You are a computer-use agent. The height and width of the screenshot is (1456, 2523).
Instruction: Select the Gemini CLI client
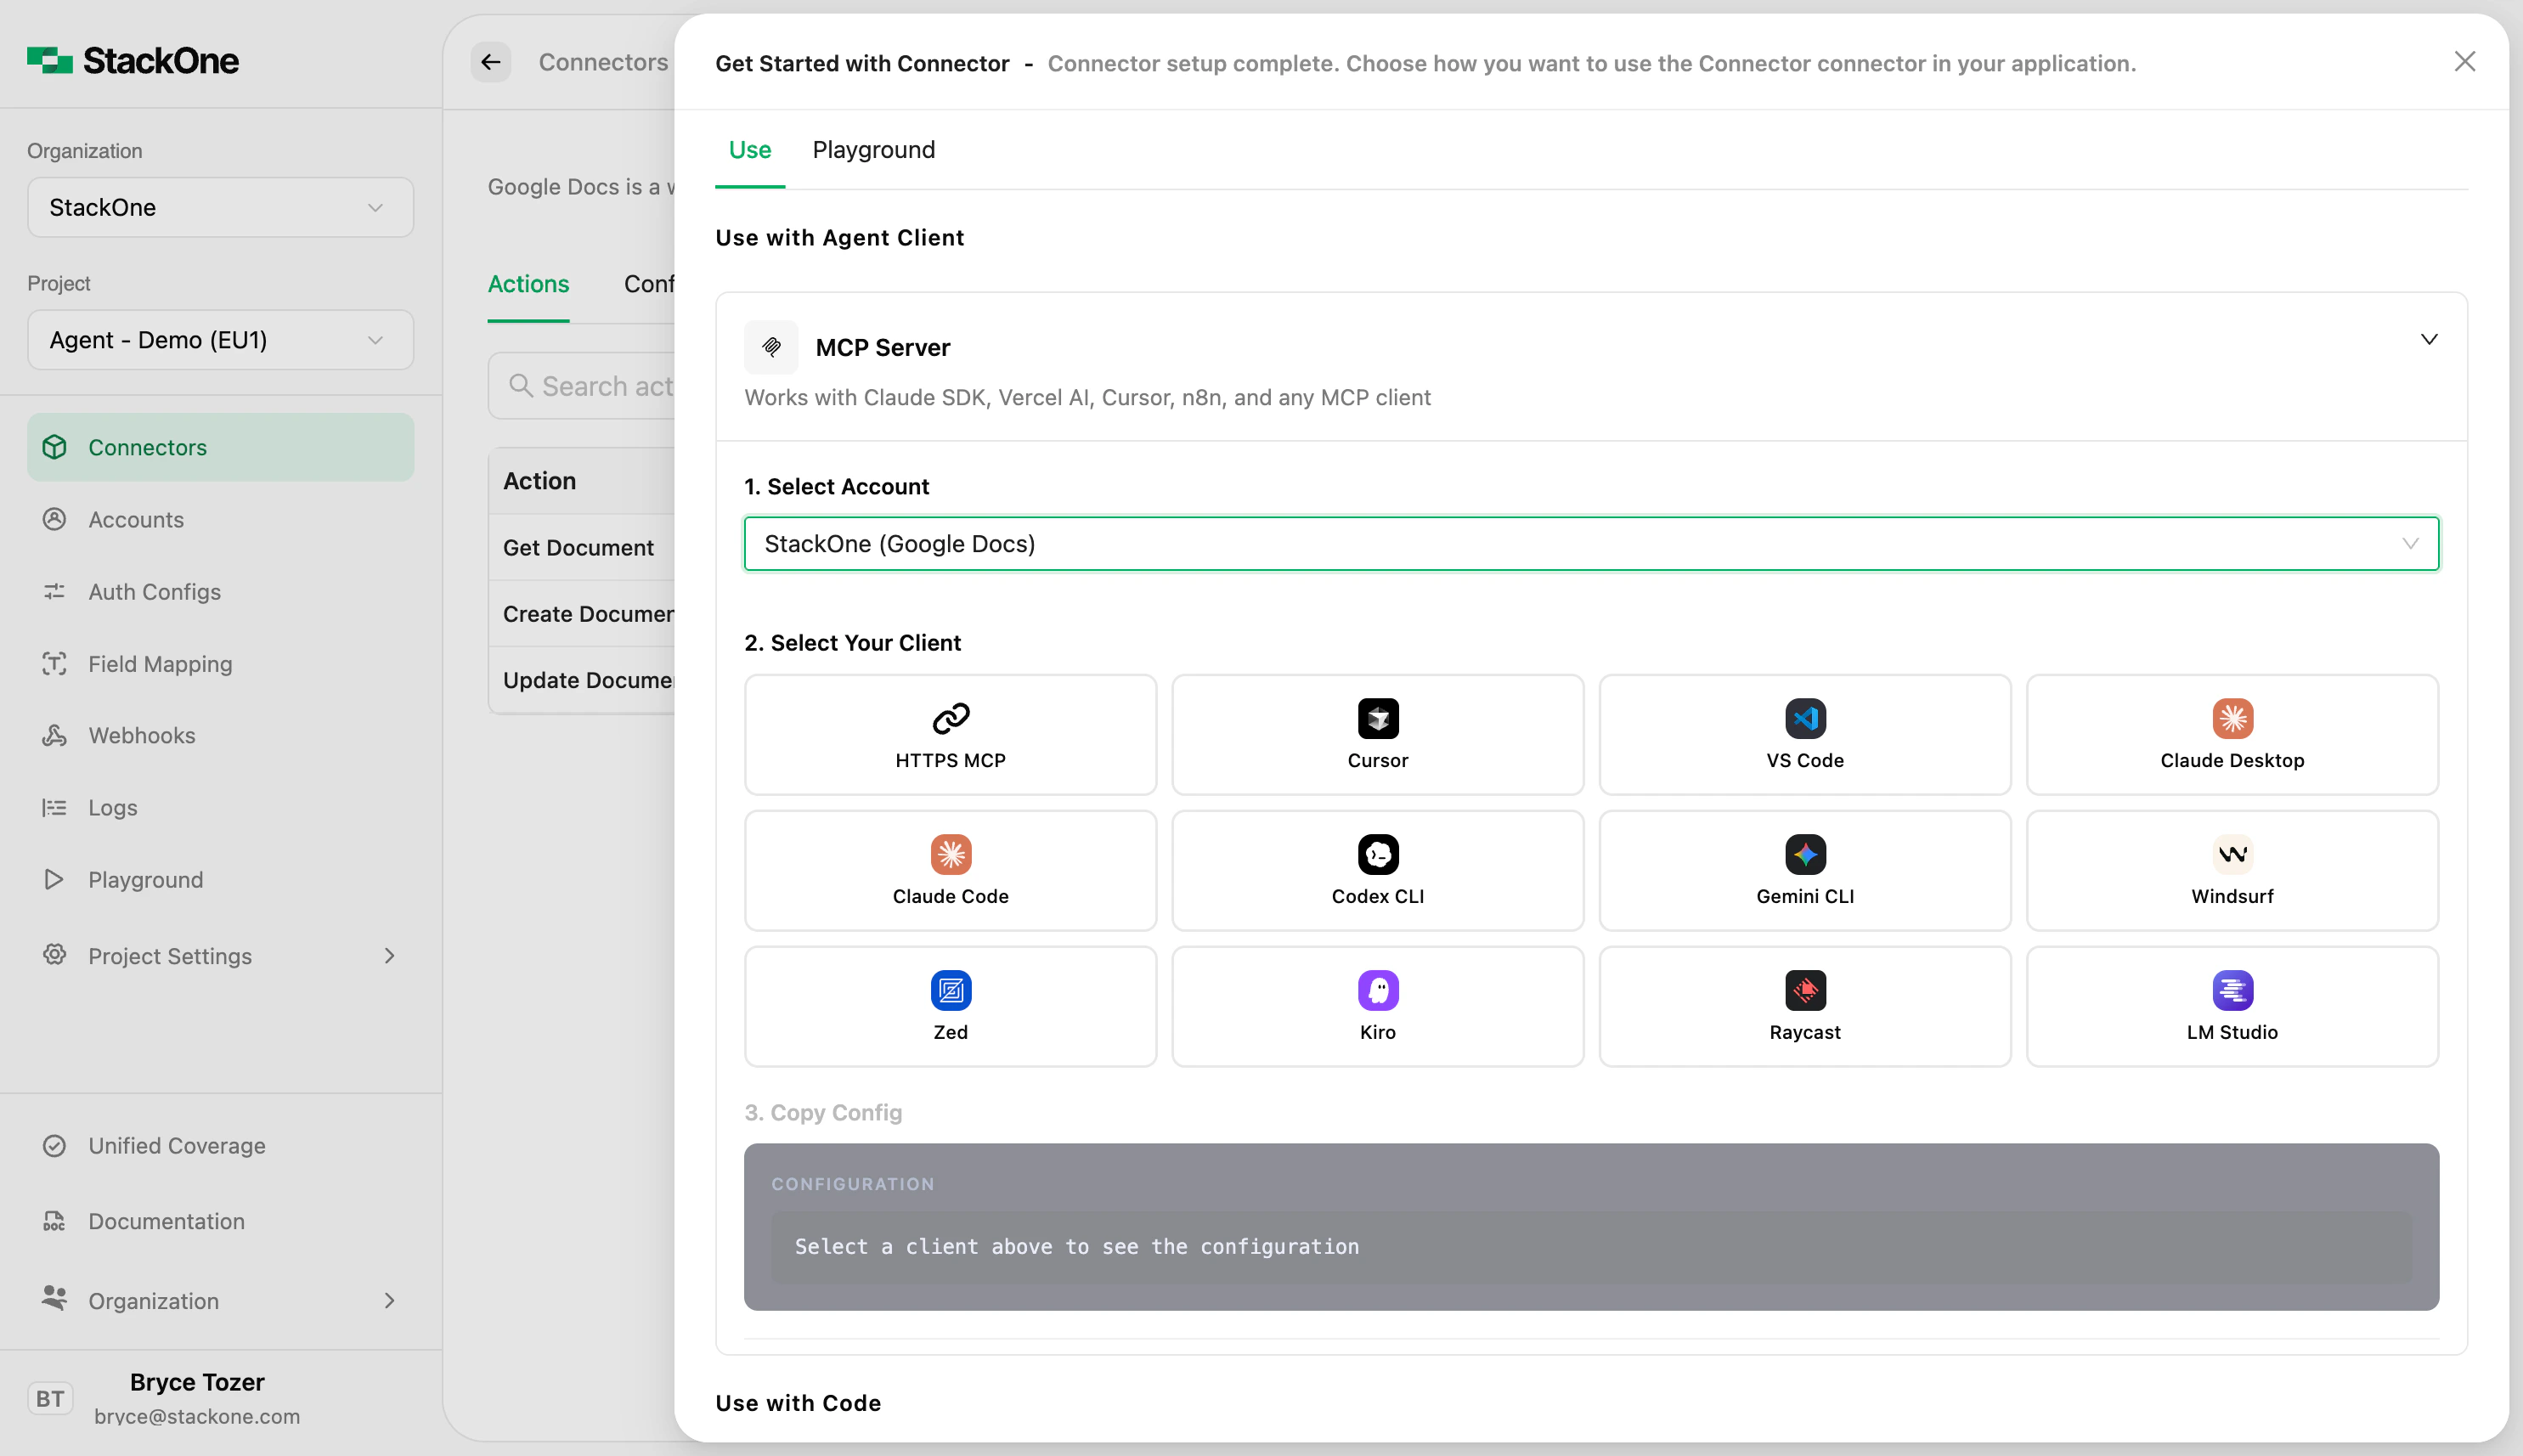[x=1804, y=870]
